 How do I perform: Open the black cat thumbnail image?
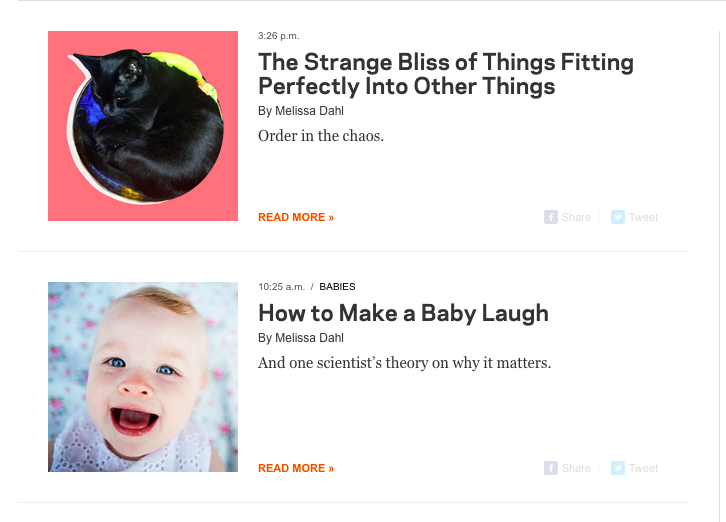[x=143, y=126]
